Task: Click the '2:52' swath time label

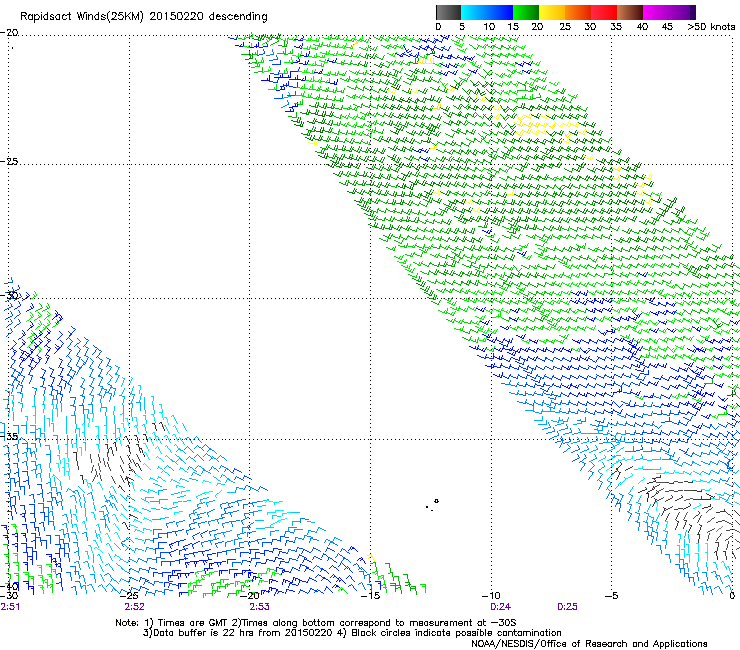Action: point(135,607)
